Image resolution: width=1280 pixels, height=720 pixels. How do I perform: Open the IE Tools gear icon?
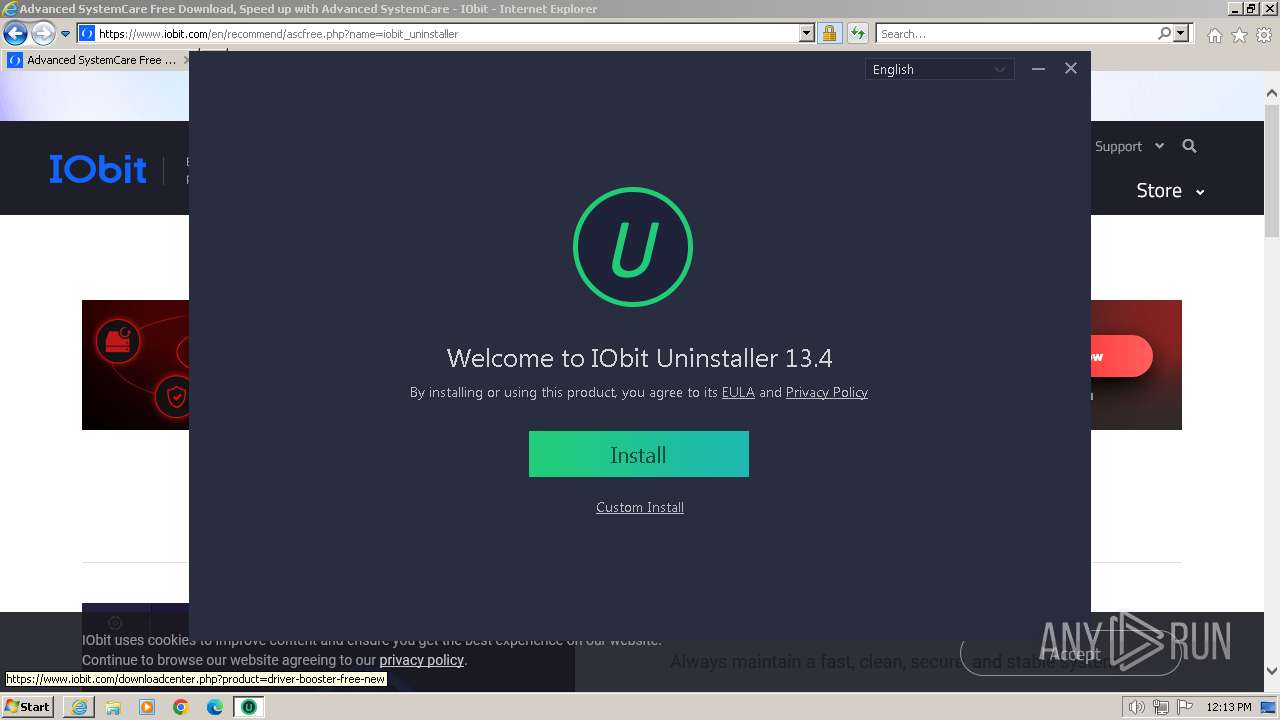1264,35
